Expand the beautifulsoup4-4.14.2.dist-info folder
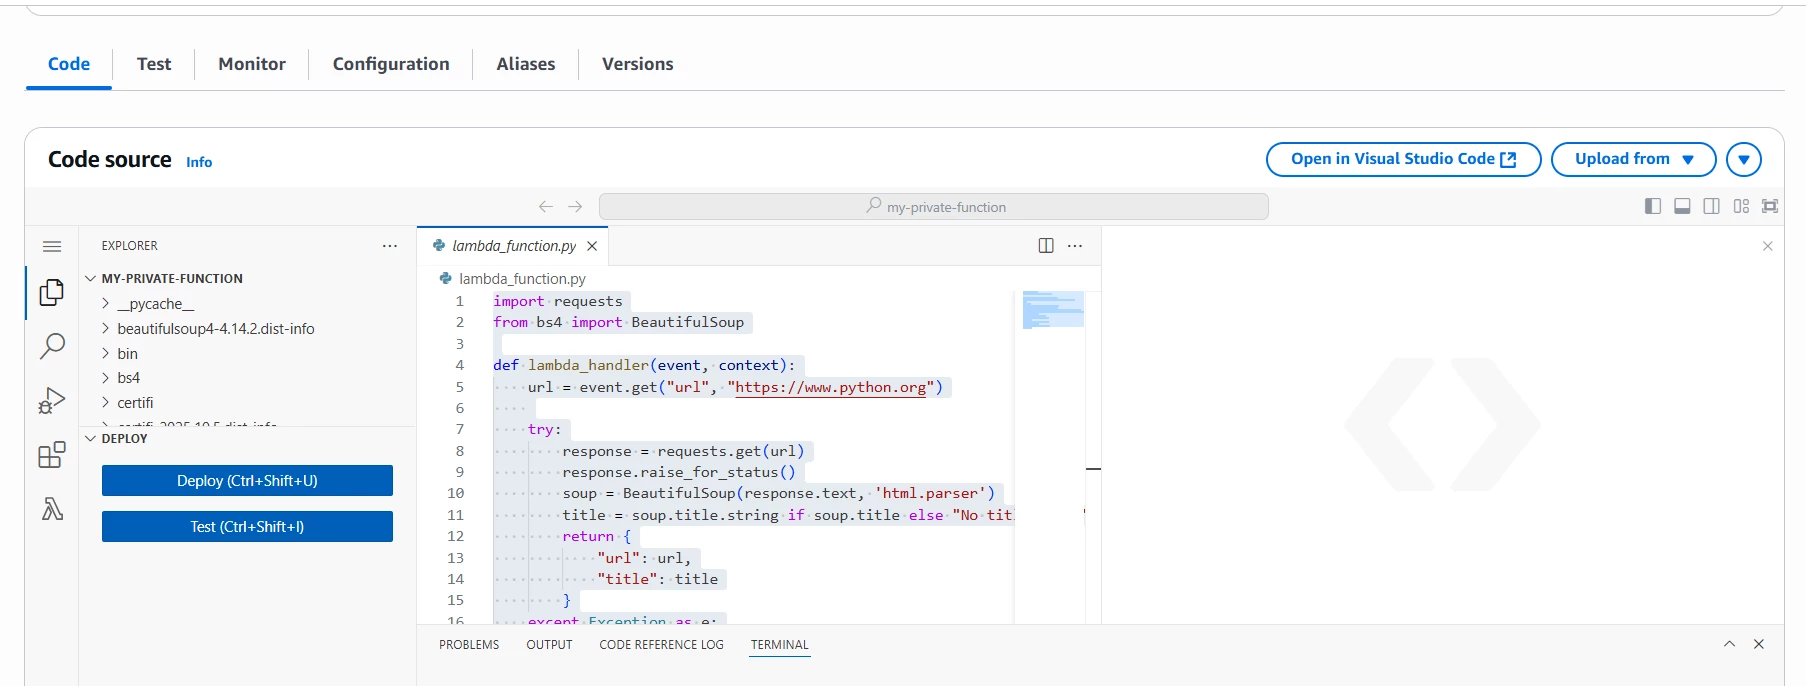Viewport: 1806px width, 686px height. (215, 329)
